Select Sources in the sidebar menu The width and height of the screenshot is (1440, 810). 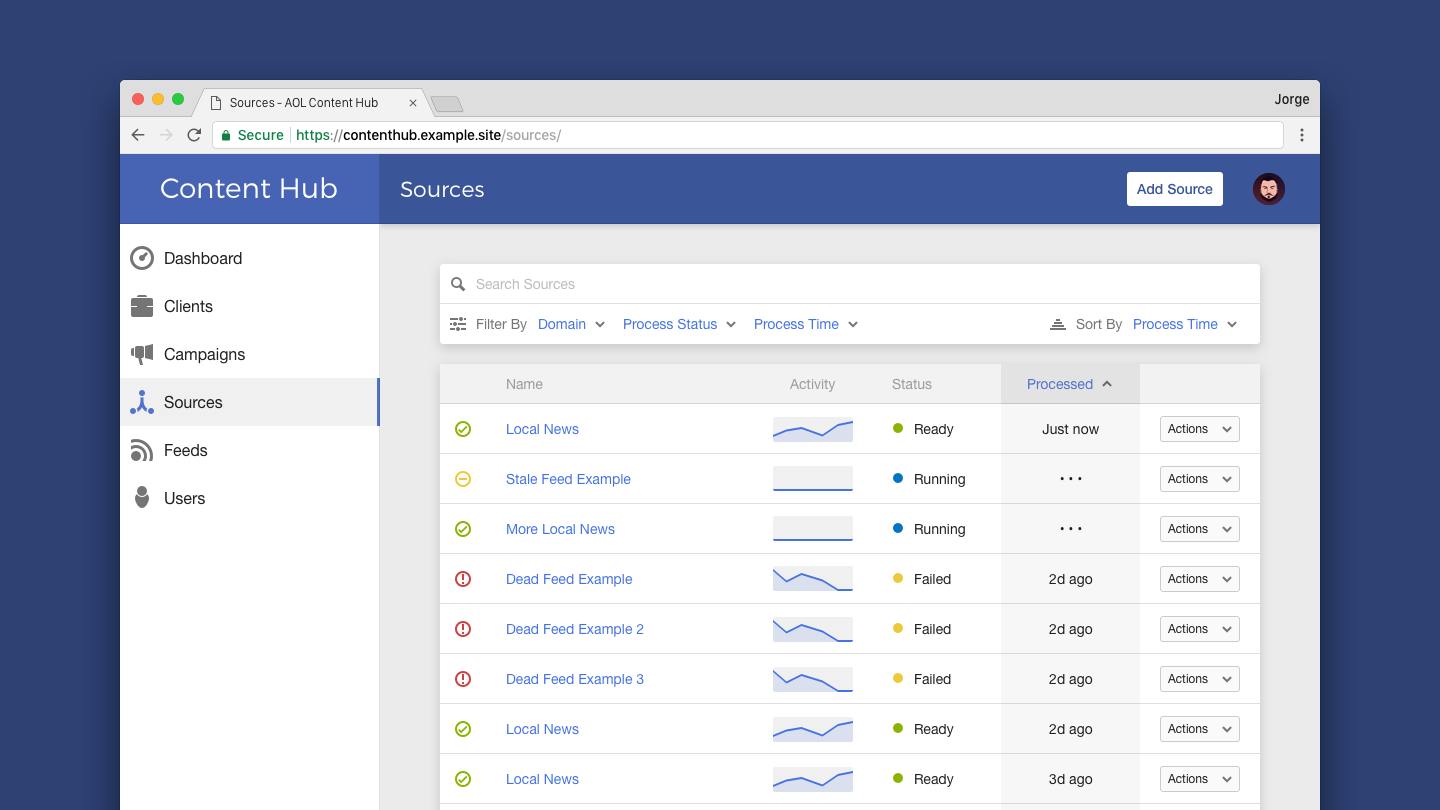point(193,402)
